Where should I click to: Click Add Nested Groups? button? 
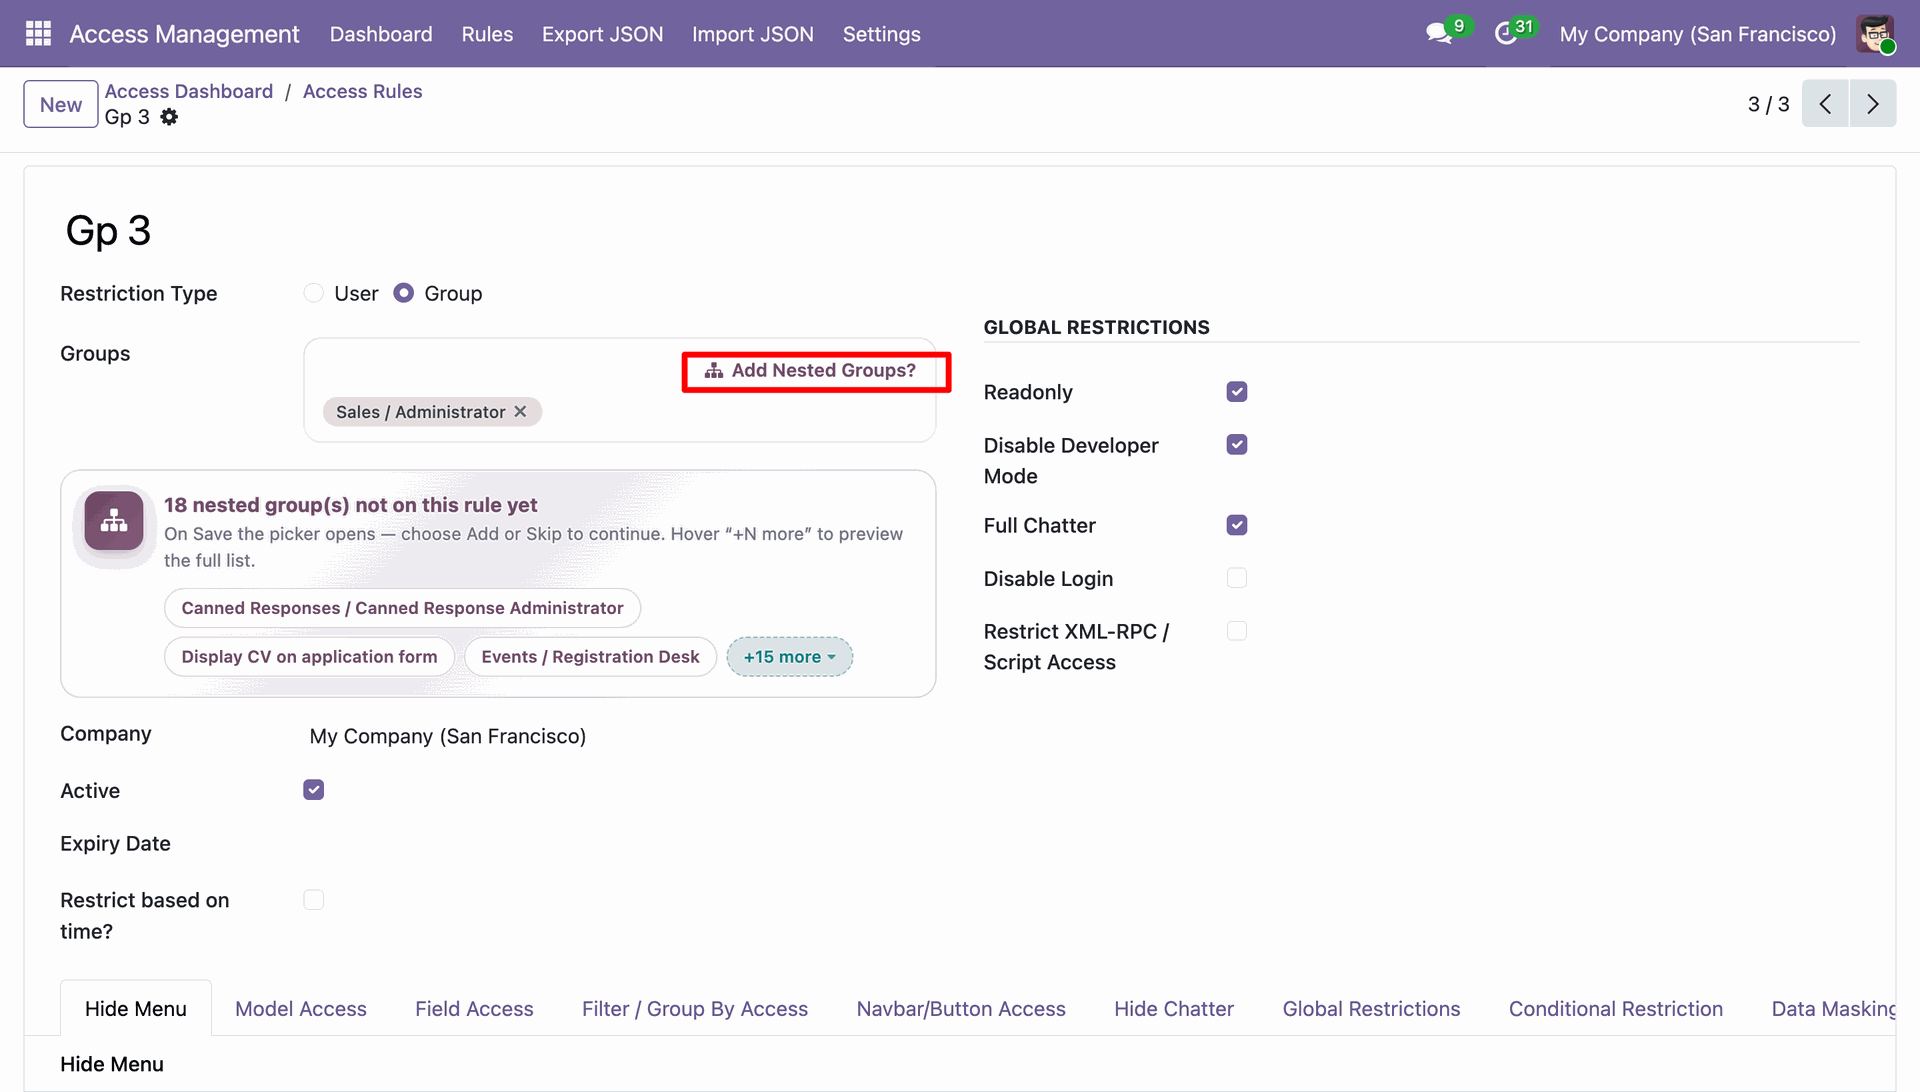coord(811,371)
